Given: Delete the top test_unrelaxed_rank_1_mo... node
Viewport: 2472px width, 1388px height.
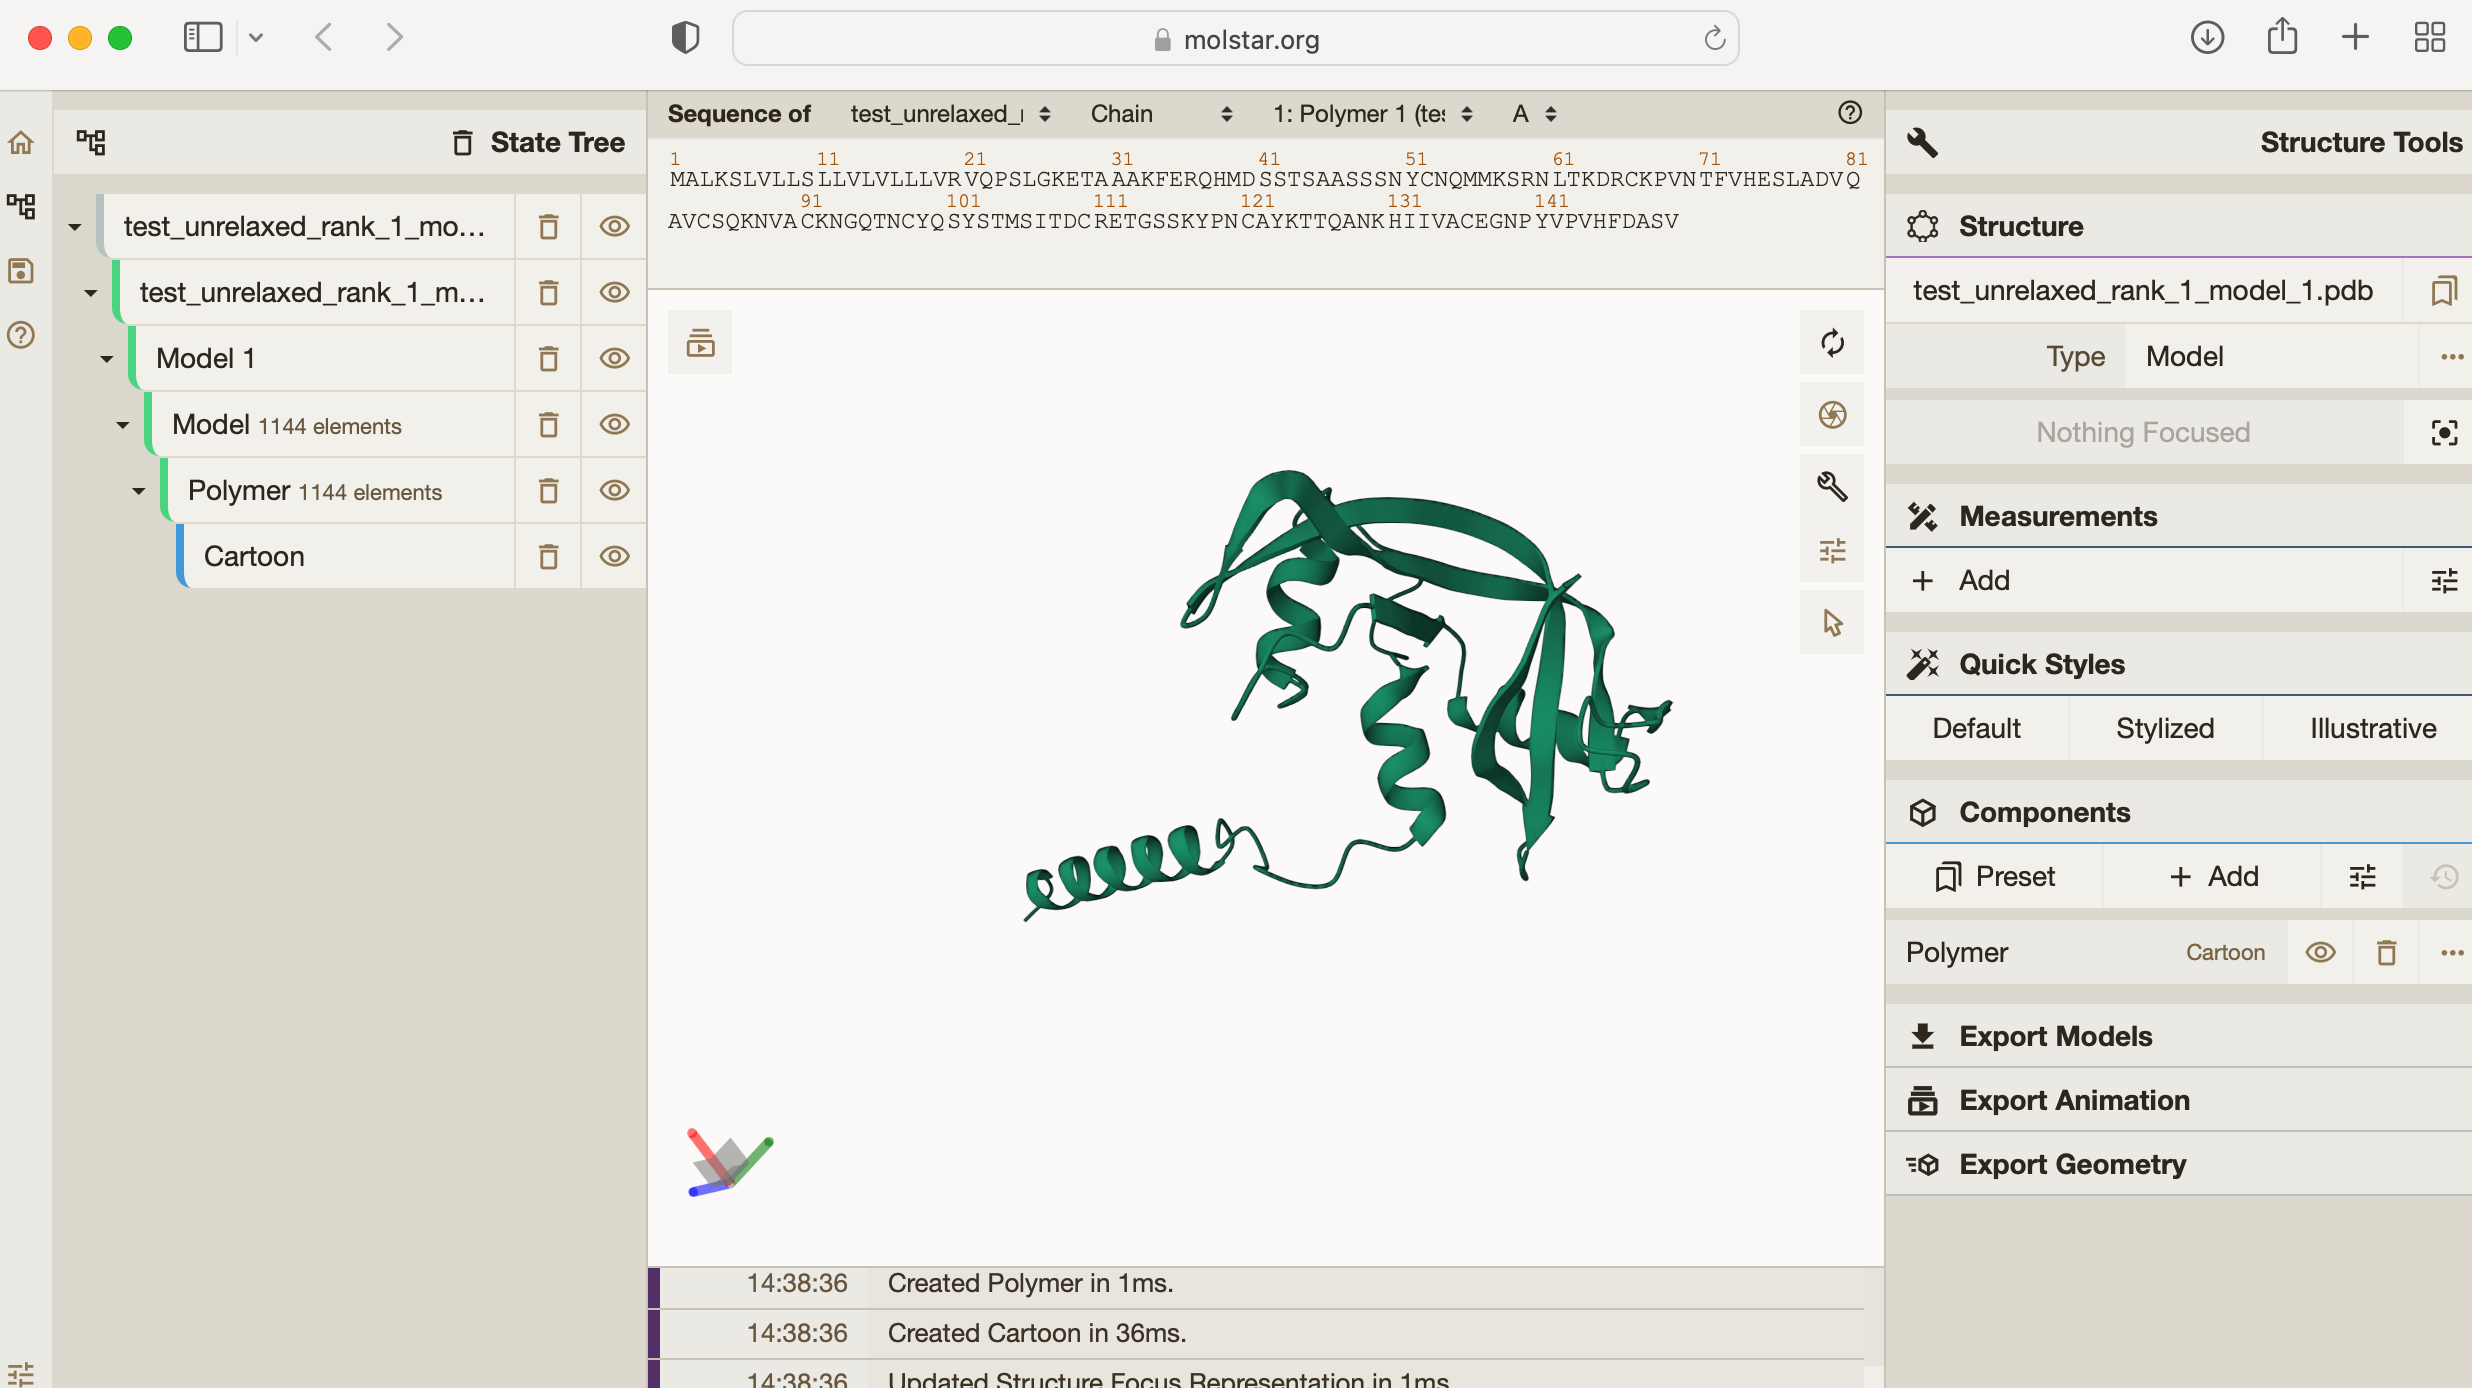Looking at the screenshot, I should tap(548, 227).
